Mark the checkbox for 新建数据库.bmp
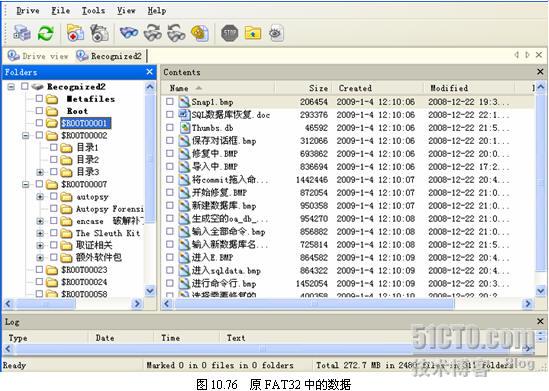 pyautogui.click(x=170, y=205)
